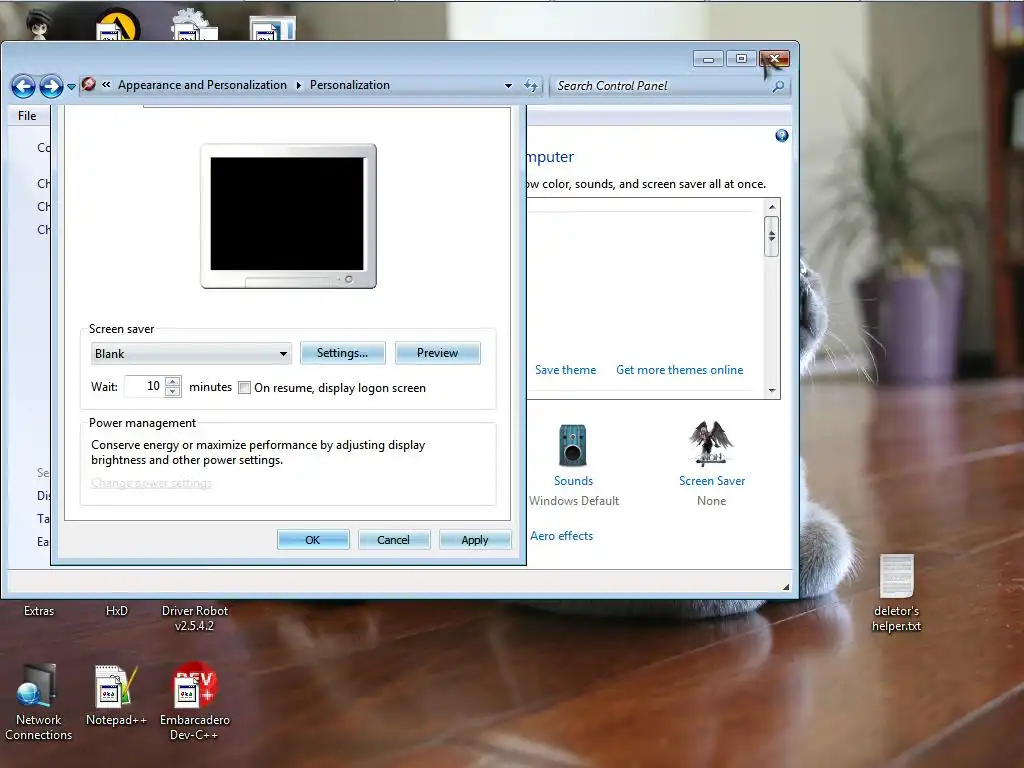This screenshot has height=768, width=1024.
Task: Select Appearance and Personalization breadcrumb
Action: tap(202, 85)
